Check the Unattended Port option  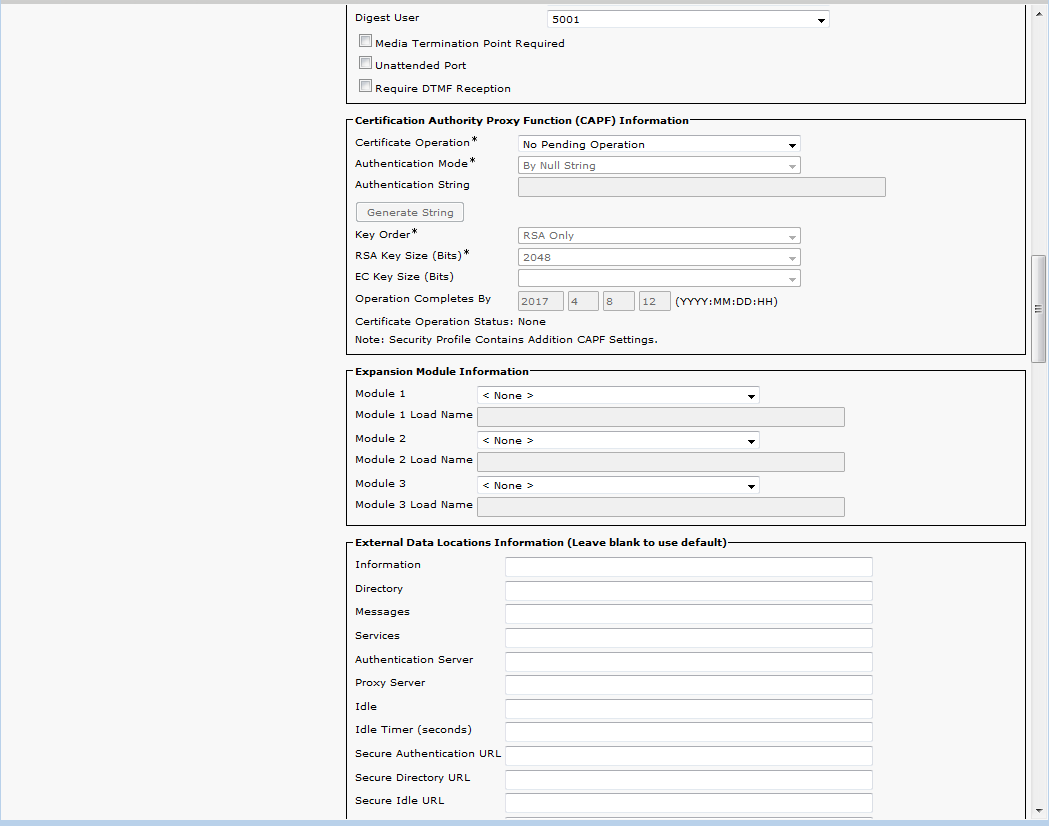click(366, 64)
